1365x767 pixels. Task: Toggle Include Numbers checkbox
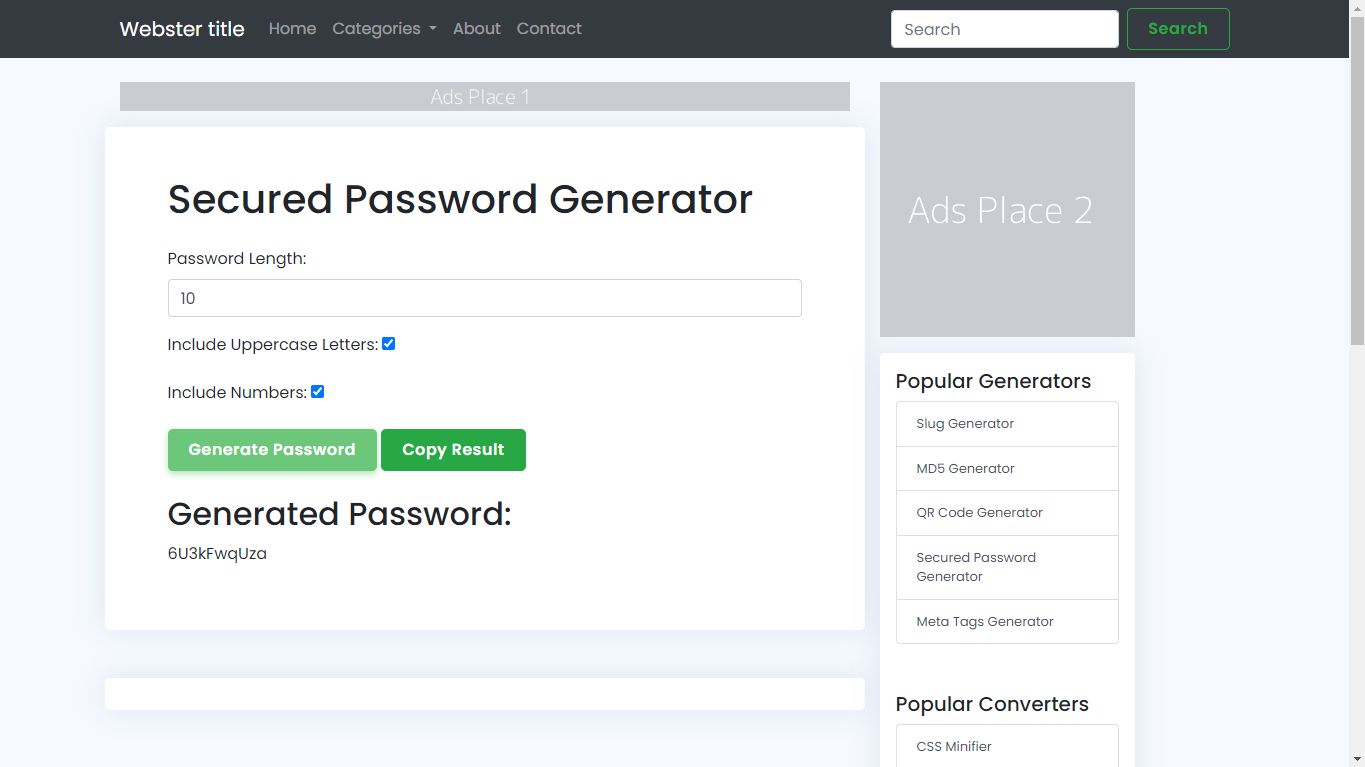point(318,392)
